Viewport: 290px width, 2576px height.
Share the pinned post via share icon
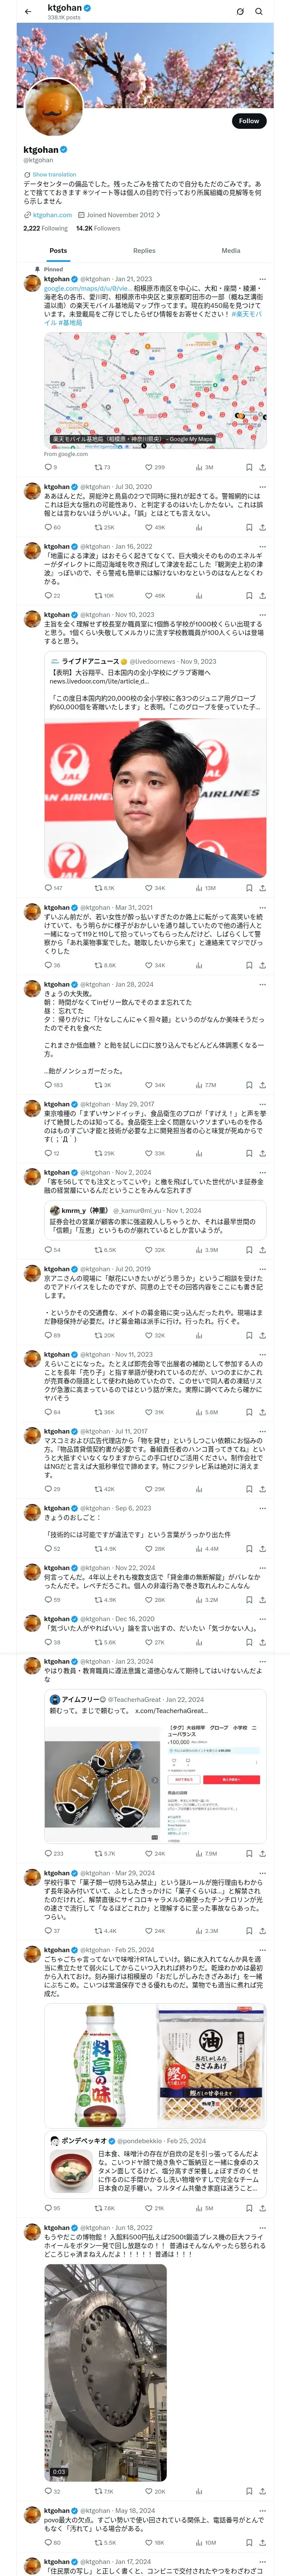coord(263,467)
